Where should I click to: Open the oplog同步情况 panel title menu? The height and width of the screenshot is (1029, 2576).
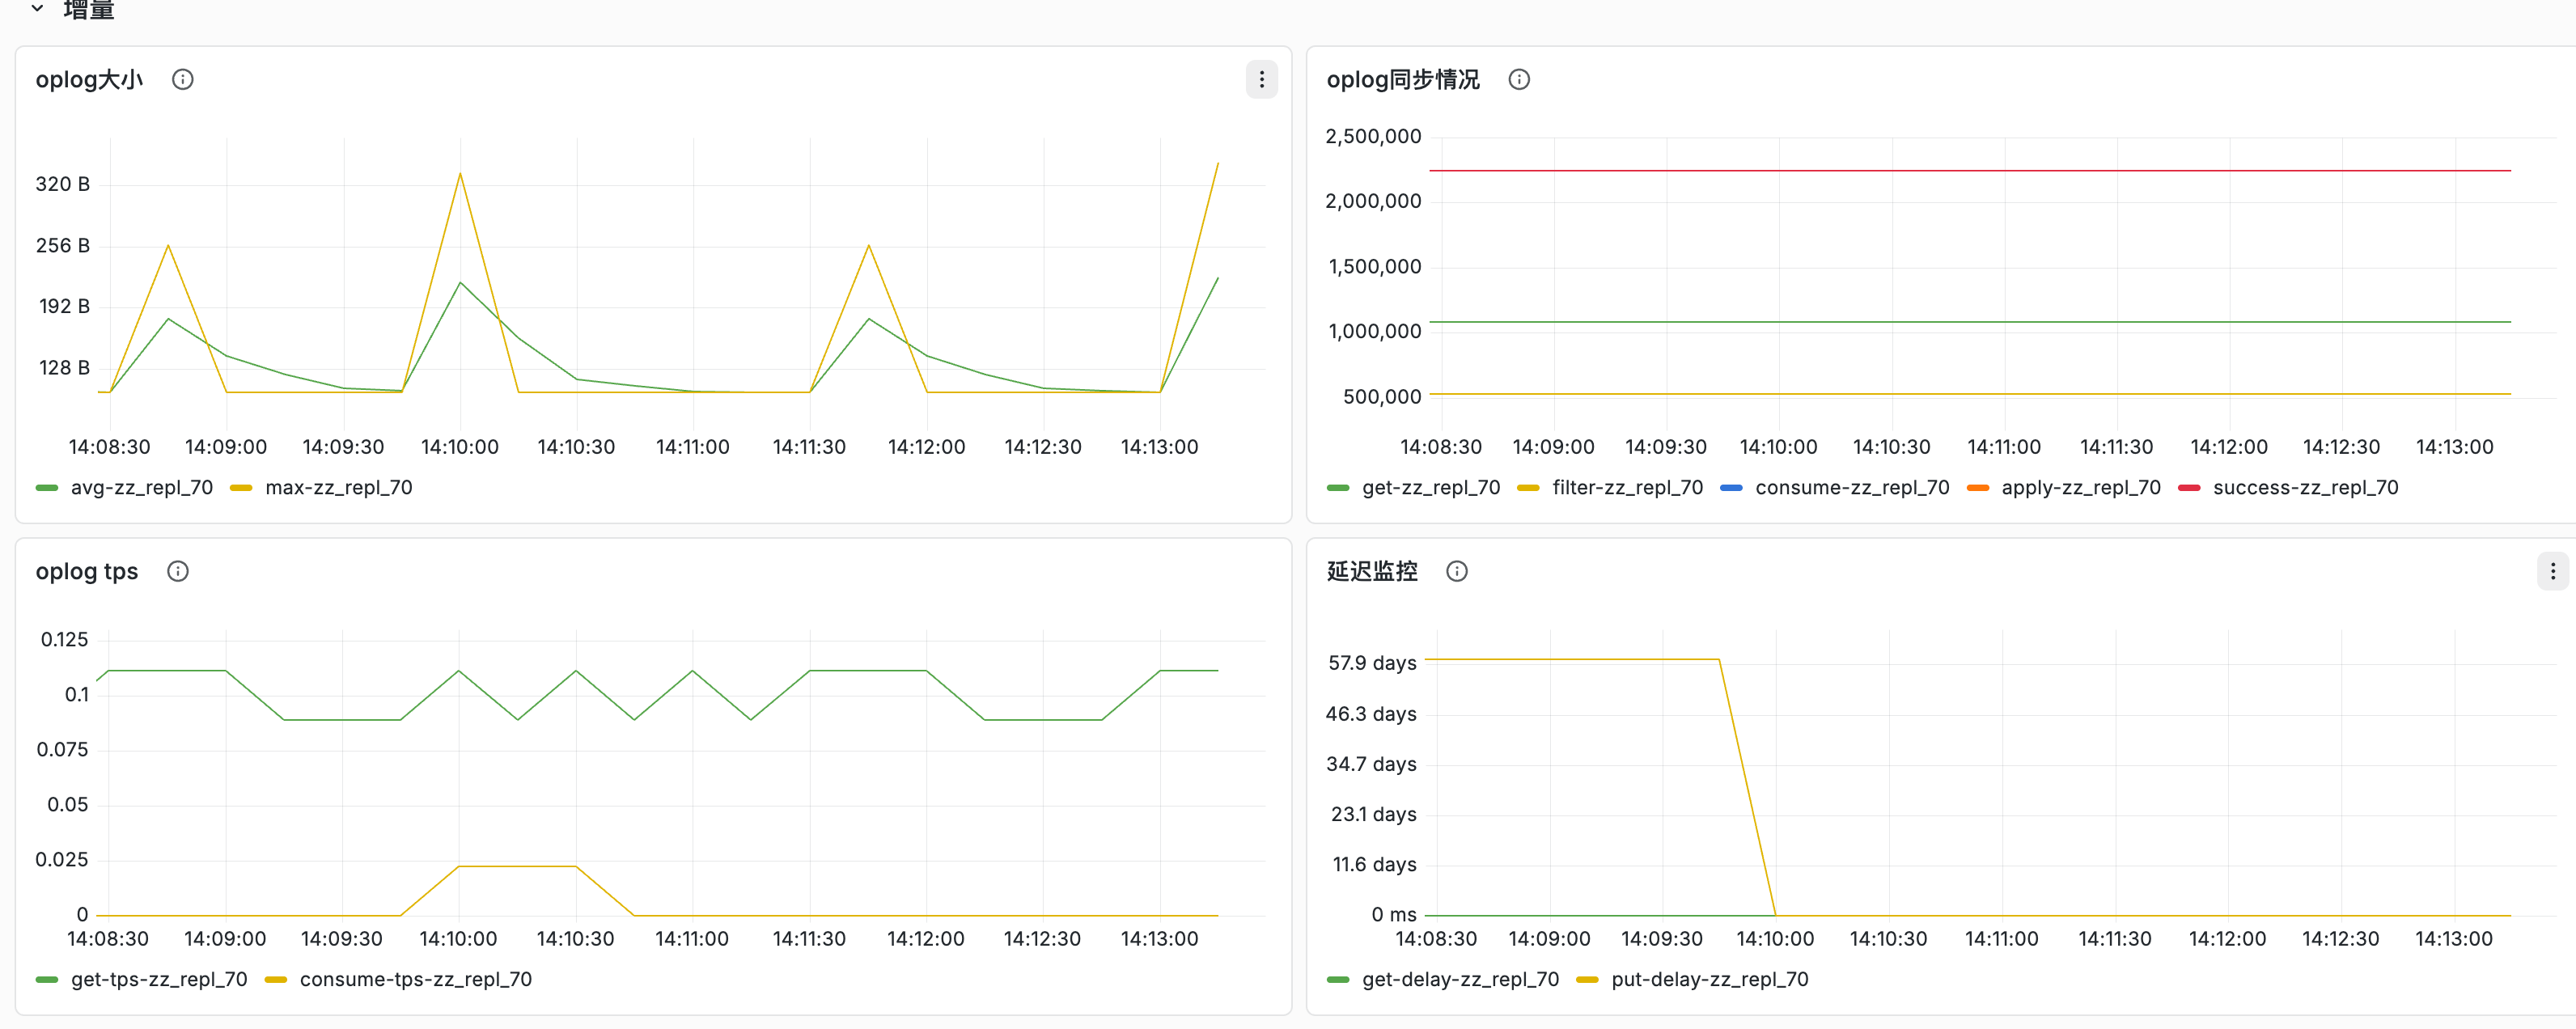pos(1402,79)
